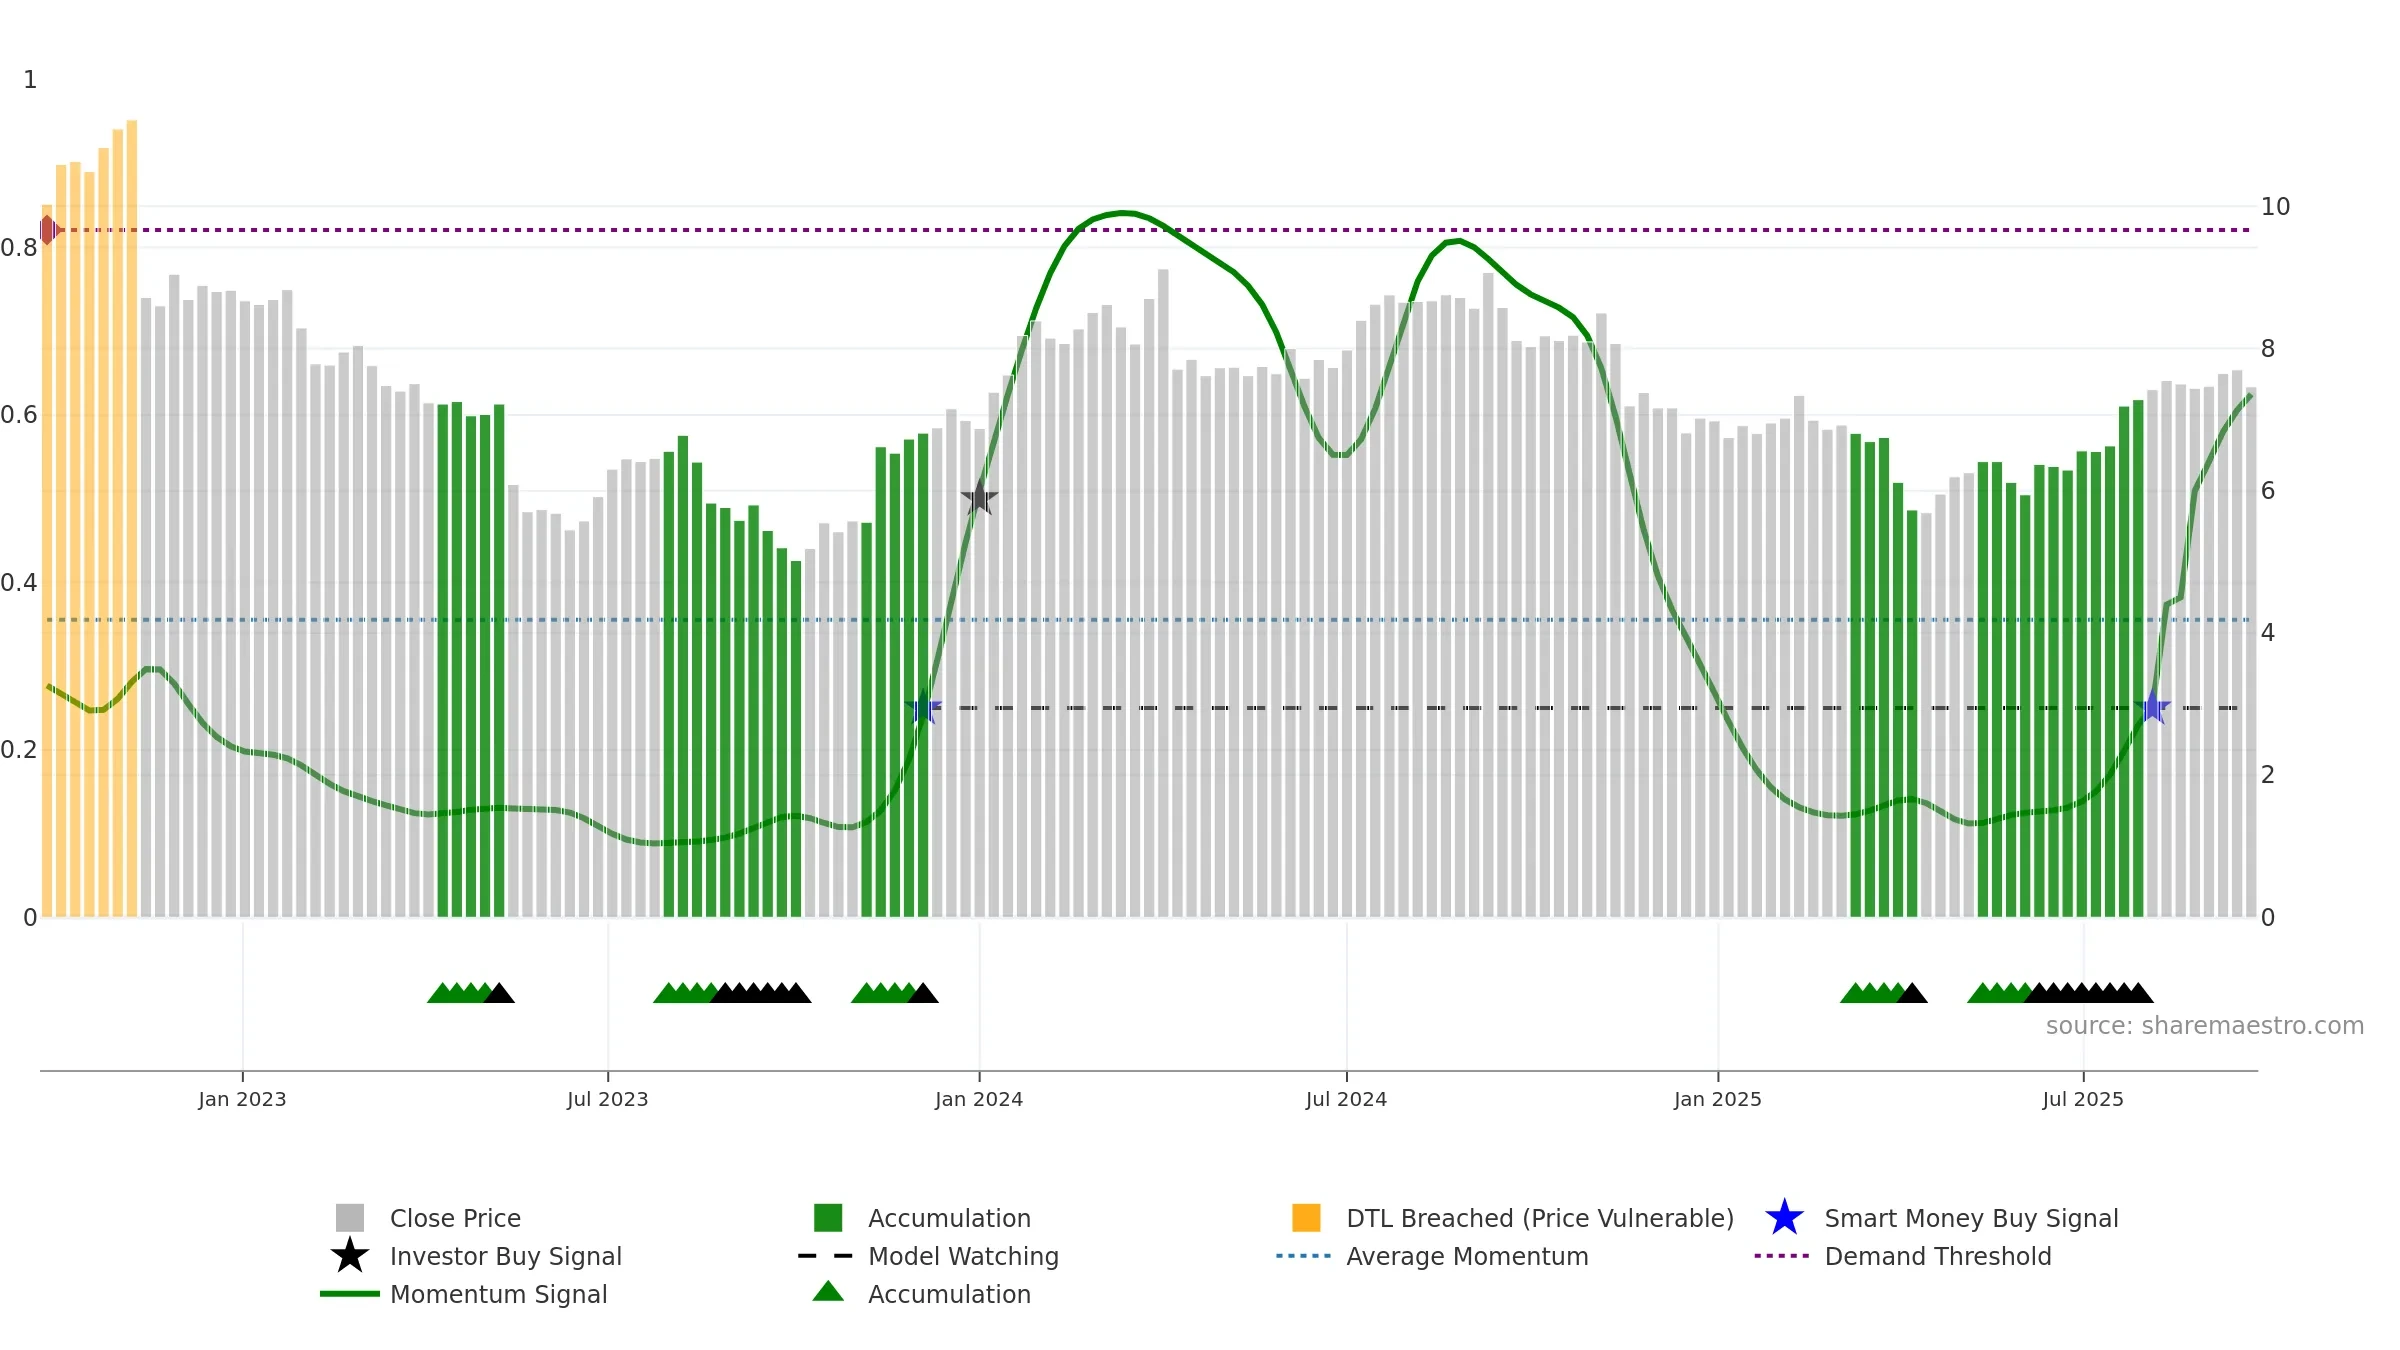Click the Jan 2023 axis tick label

tap(242, 1100)
